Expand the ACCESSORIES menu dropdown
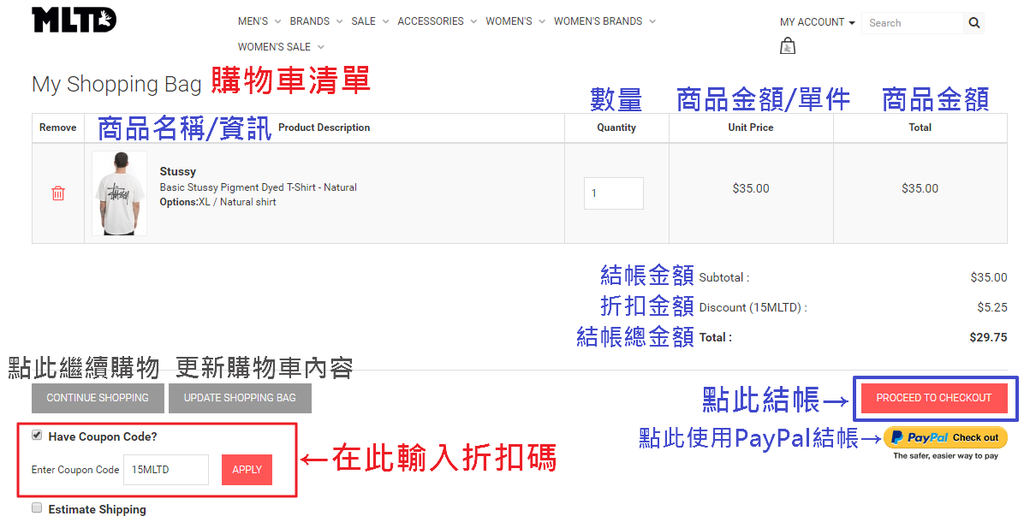The width and height of the screenshot is (1024, 528). [437, 22]
